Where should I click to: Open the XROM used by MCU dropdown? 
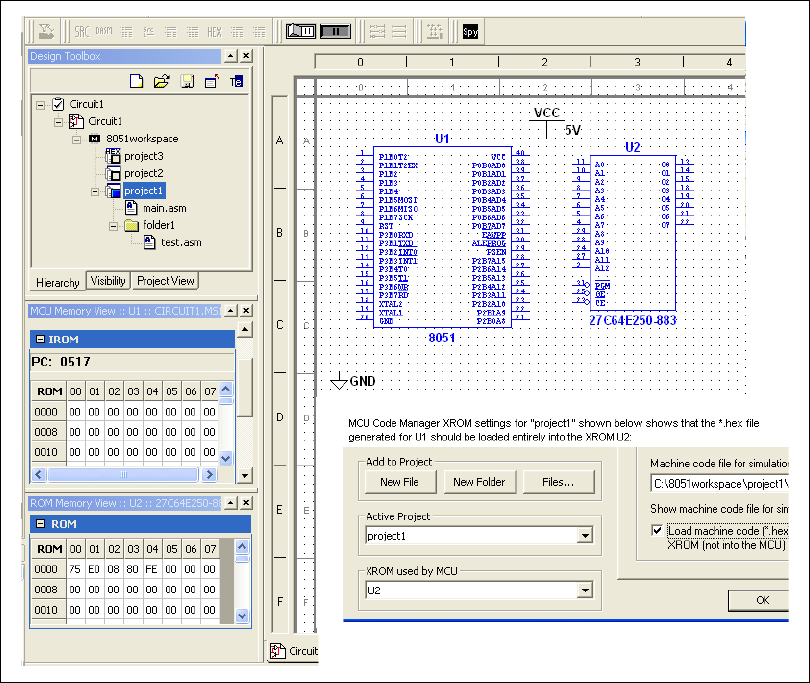click(584, 591)
